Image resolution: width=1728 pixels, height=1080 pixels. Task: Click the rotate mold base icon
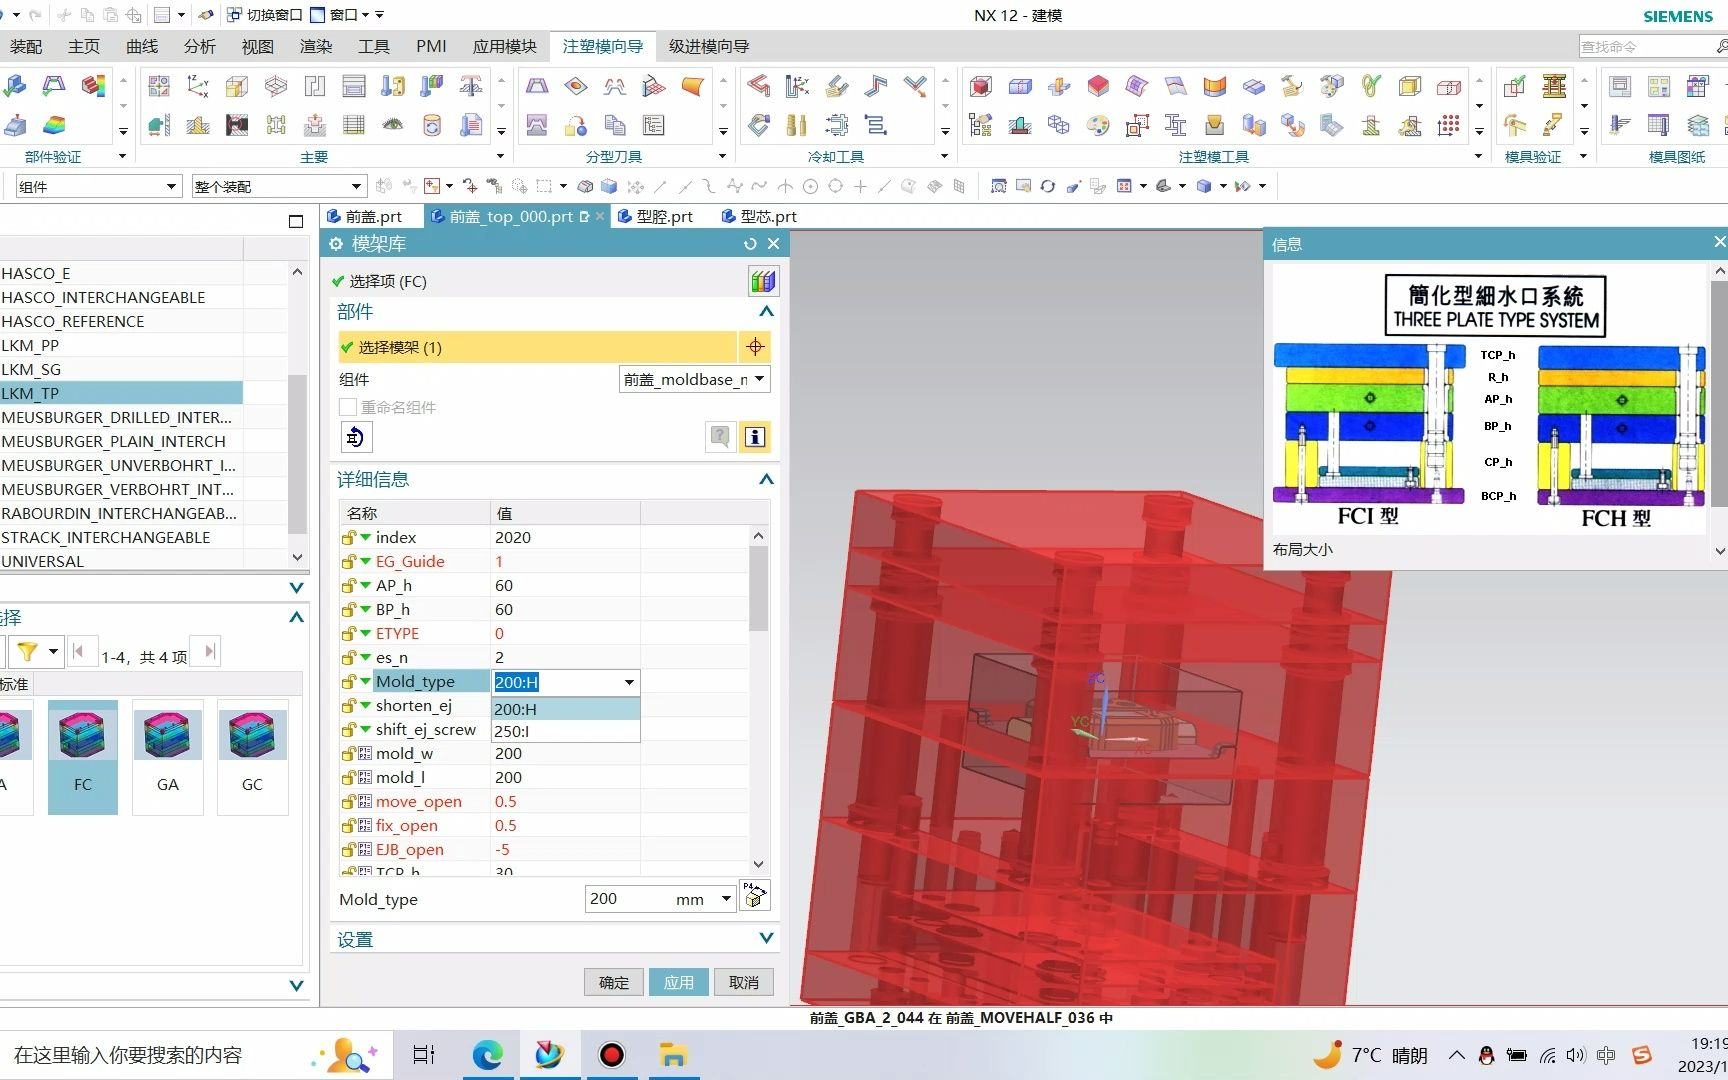coord(355,437)
